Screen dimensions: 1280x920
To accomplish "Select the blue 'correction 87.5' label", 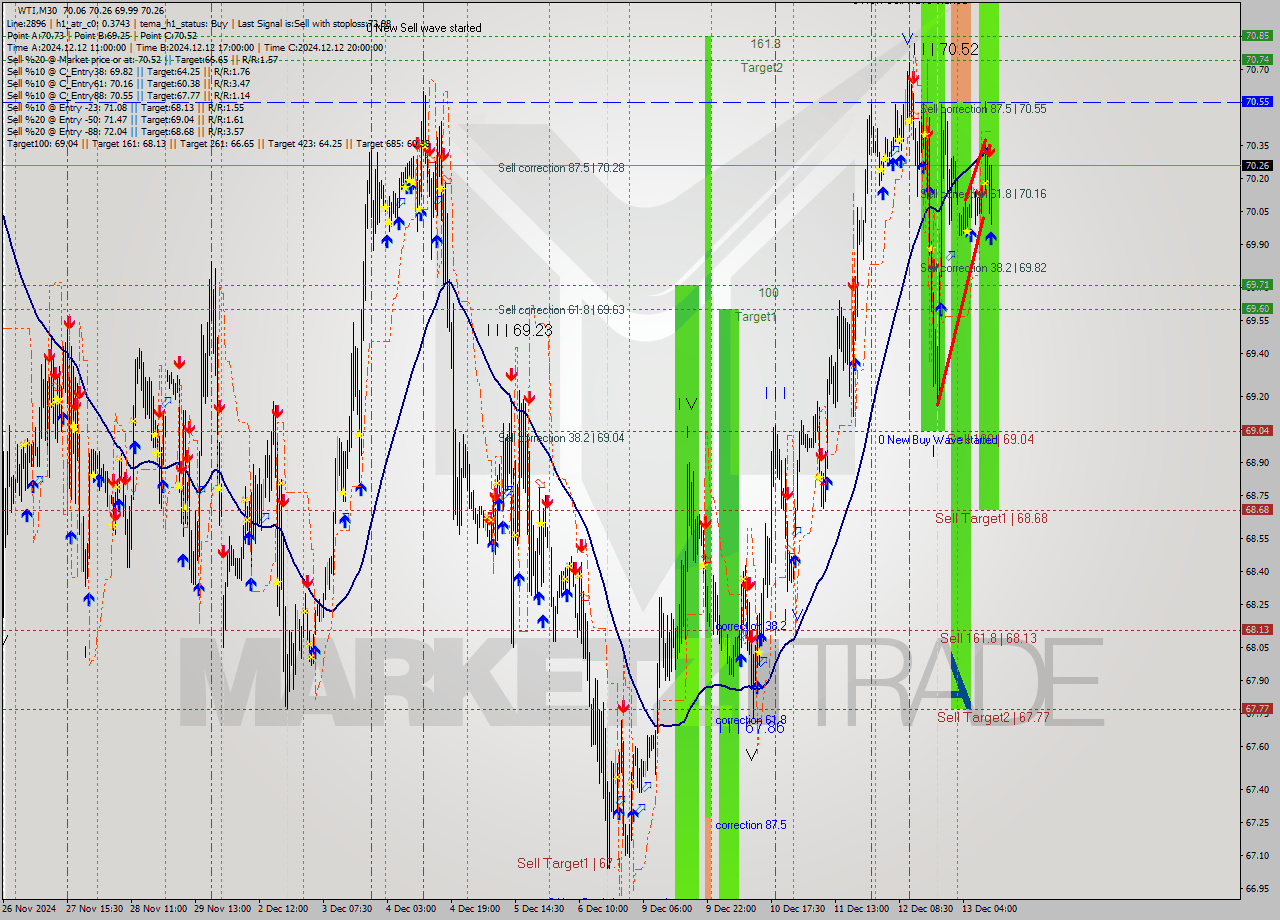I will 751,825.
